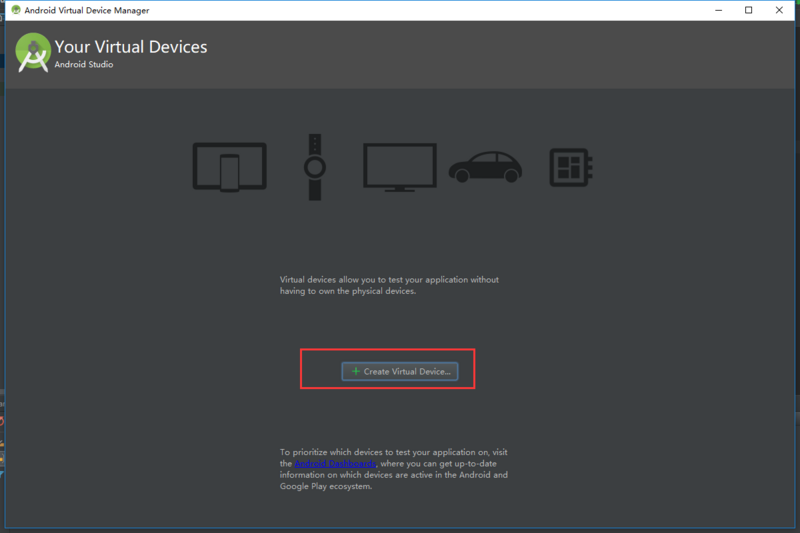Click the 'Your Virtual Devices' heading
Image resolution: width=800 pixels, height=533 pixels.
[131, 47]
